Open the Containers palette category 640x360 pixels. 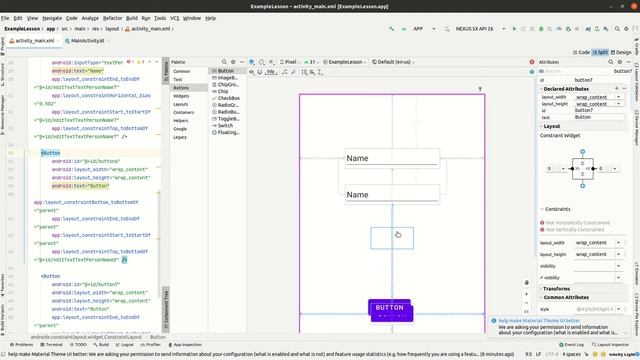[184, 112]
